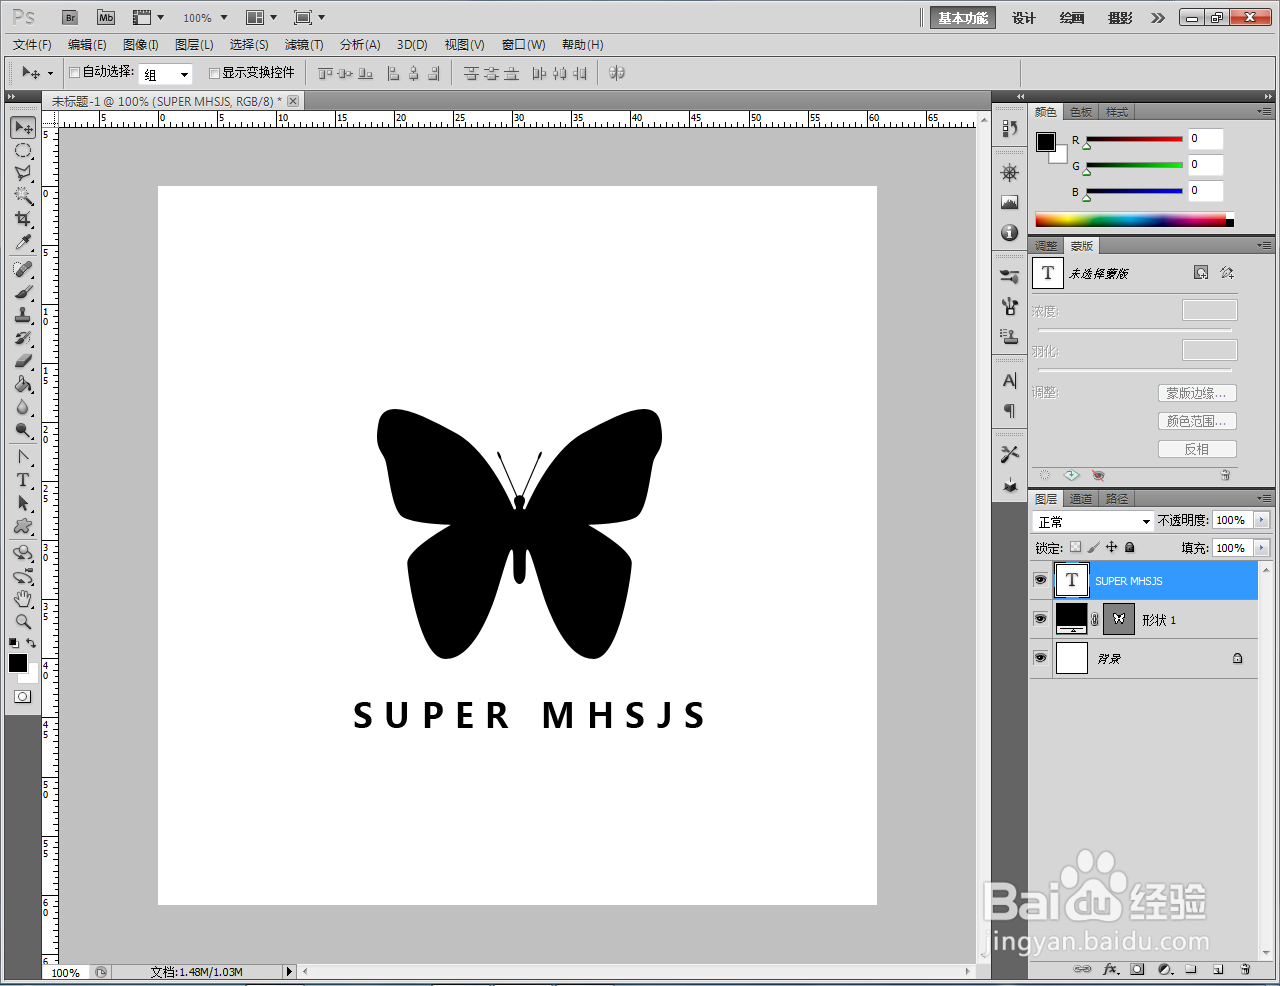Switch to the 通道 tab
This screenshot has width=1280, height=986.
click(x=1081, y=499)
